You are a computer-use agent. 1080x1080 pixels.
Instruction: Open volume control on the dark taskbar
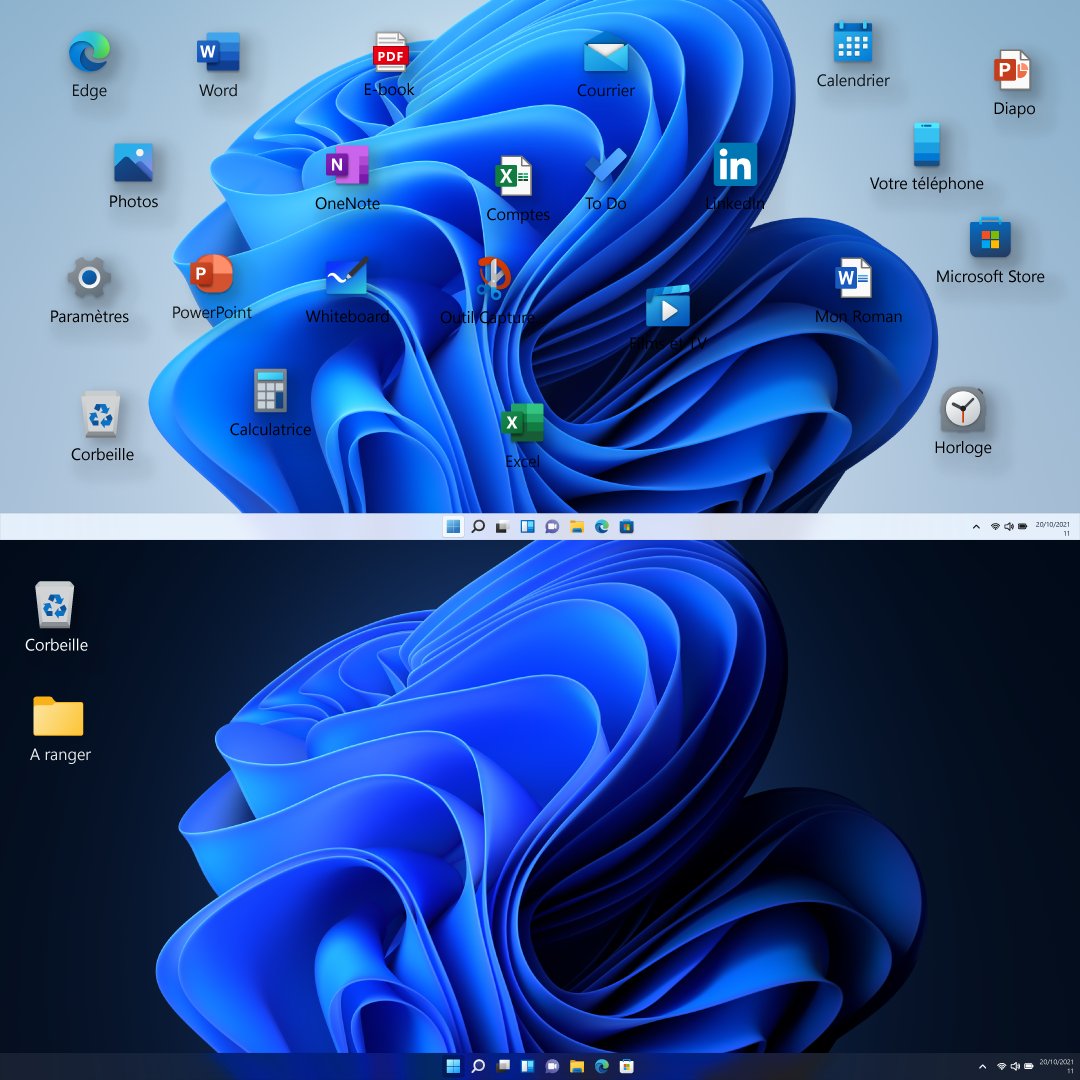tap(1015, 1067)
